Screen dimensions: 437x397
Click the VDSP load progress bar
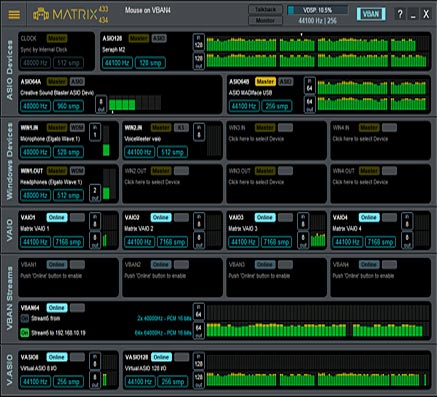pos(317,10)
